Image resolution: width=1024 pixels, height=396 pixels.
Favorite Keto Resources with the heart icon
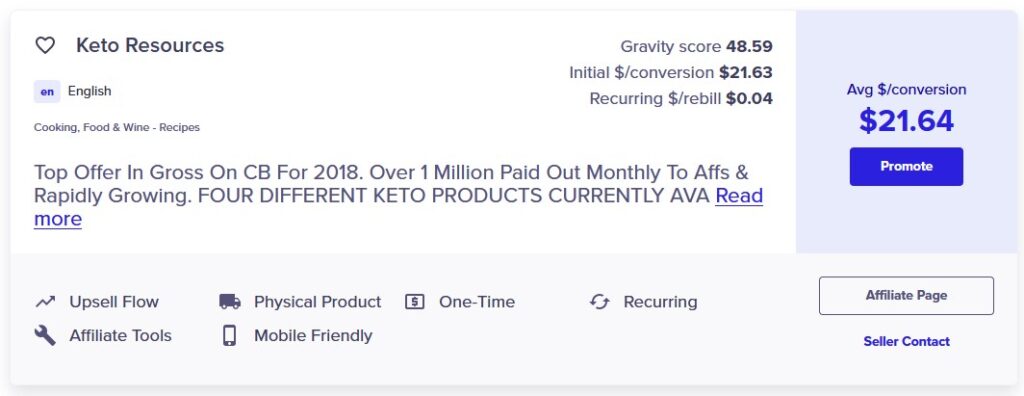point(44,45)
